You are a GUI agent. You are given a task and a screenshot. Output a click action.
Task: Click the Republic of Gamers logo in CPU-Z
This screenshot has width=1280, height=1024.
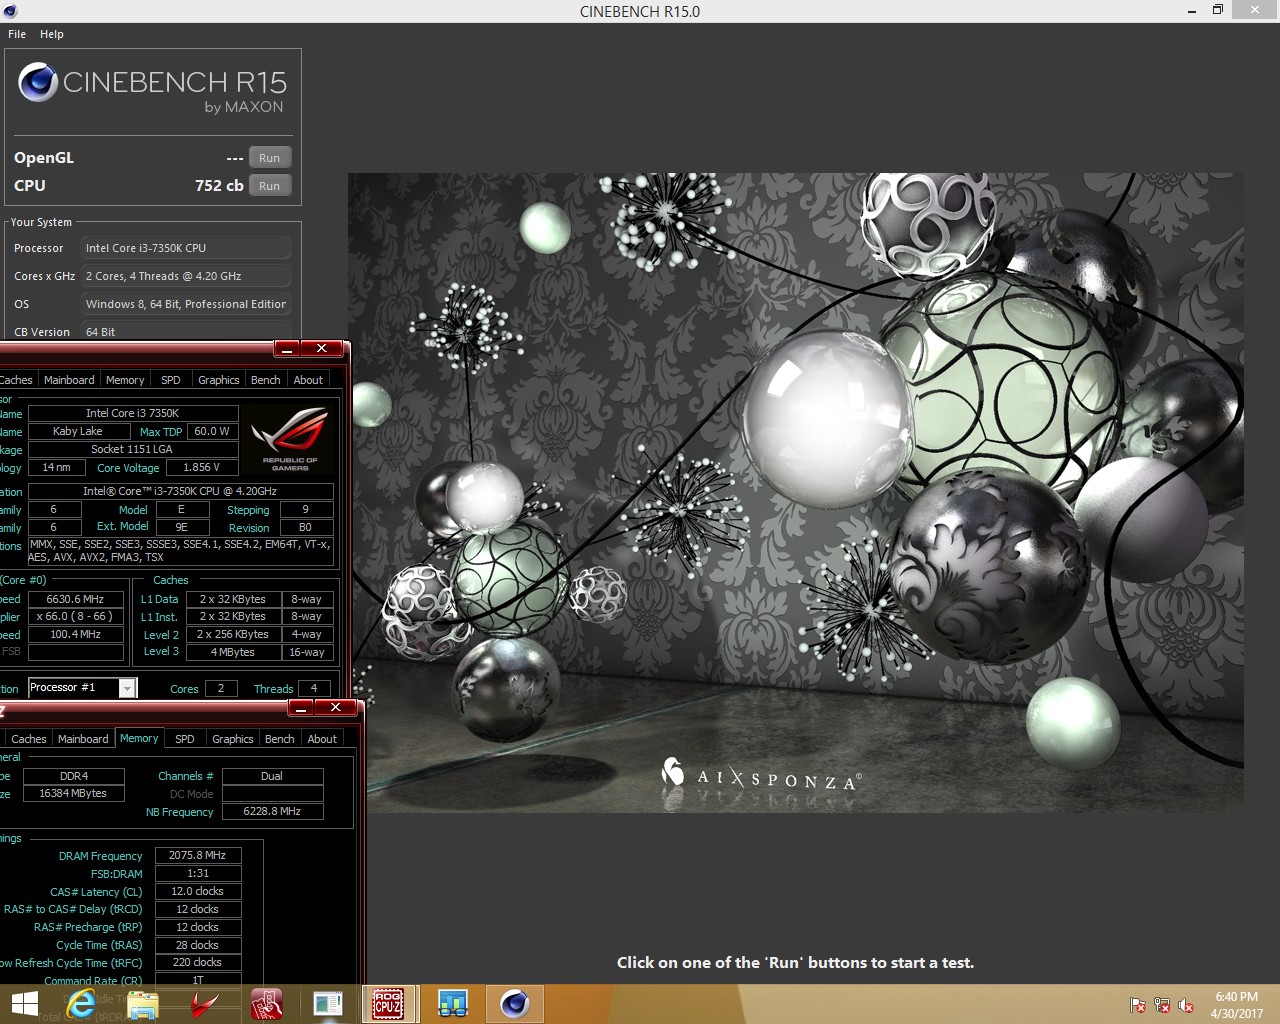(x=290, y=439)
